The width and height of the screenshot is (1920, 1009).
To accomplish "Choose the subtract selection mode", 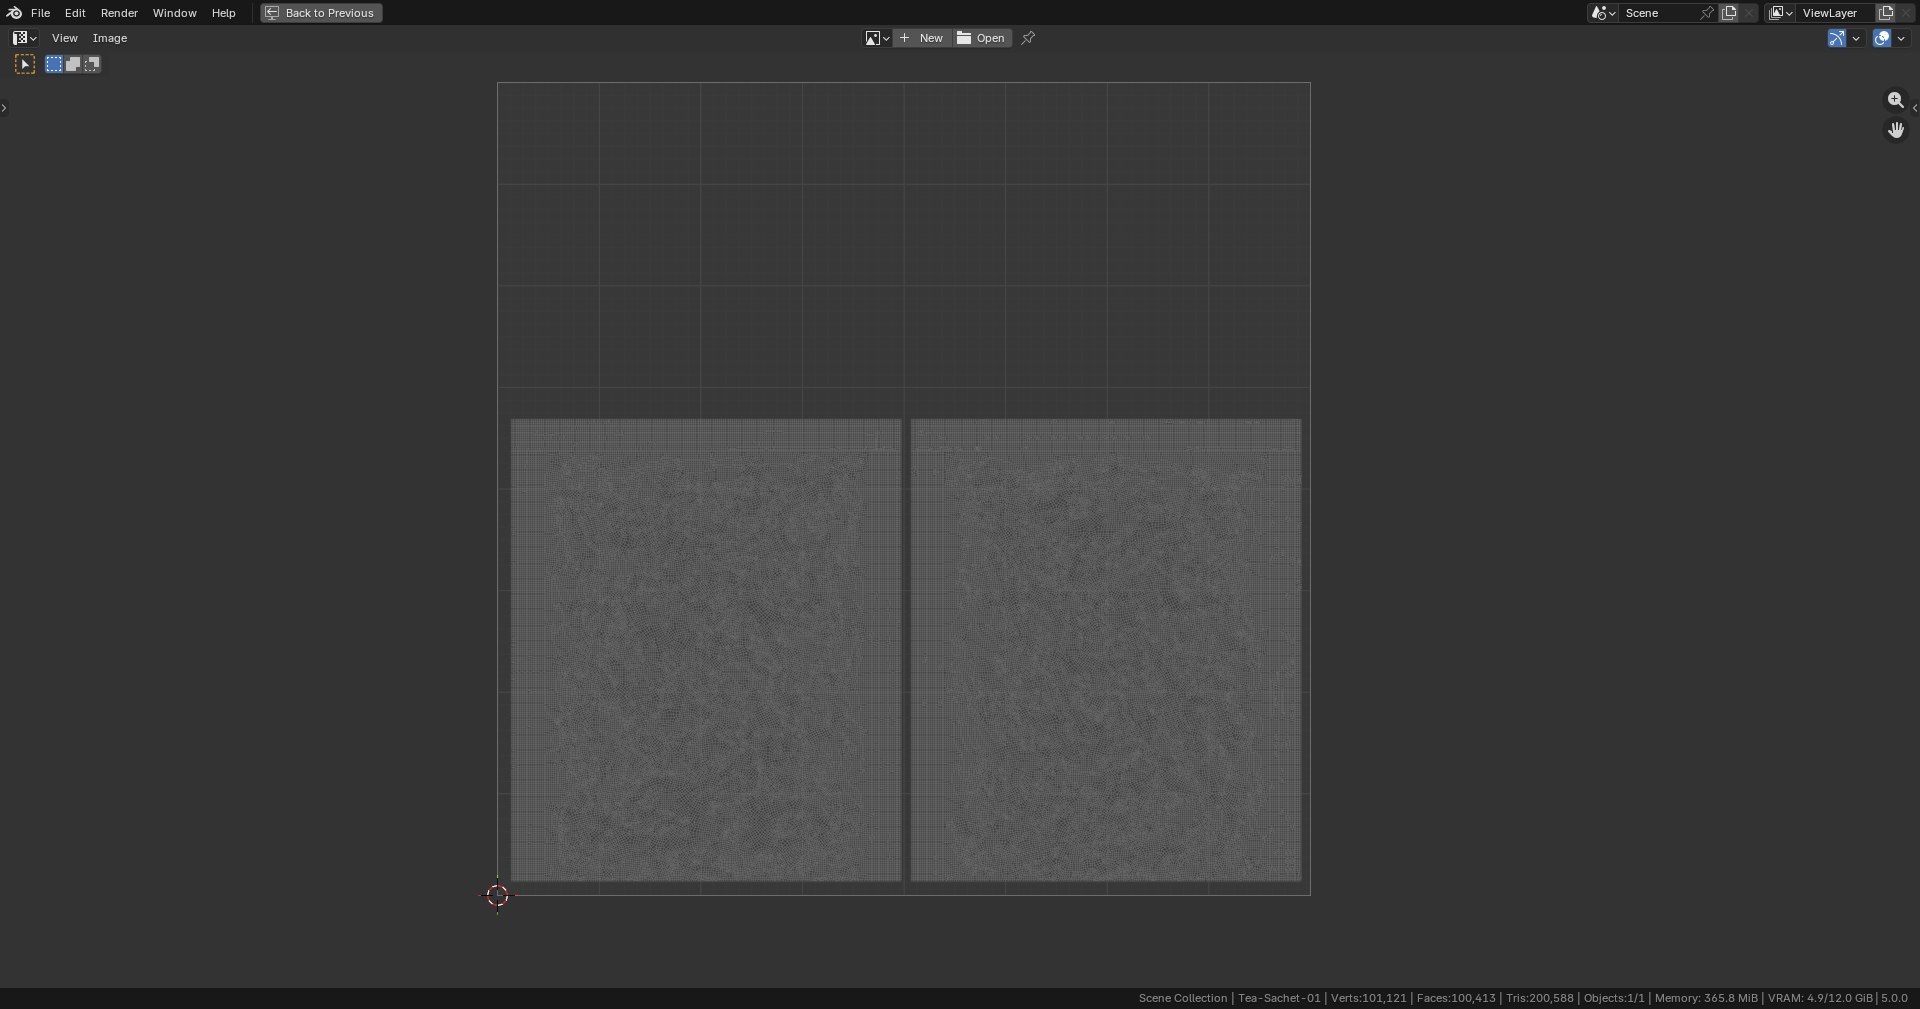I will (x=92, y=64).
